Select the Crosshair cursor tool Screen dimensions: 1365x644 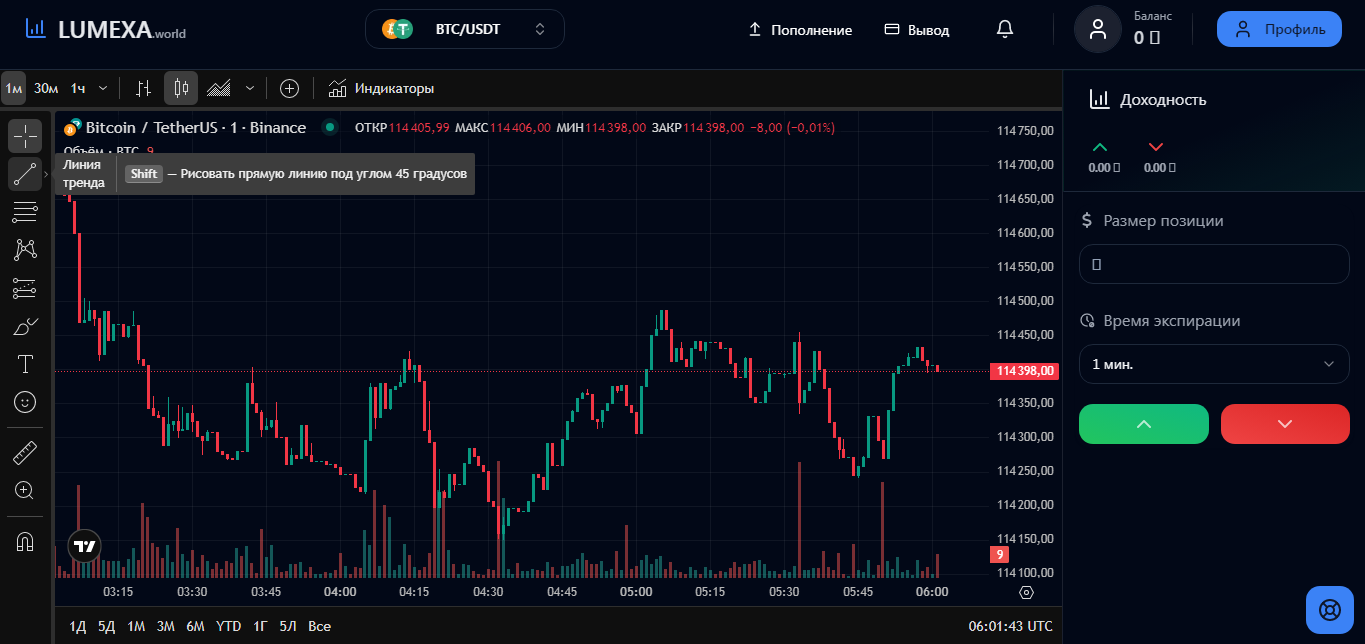pyautogui.click(x=25, y=135)
